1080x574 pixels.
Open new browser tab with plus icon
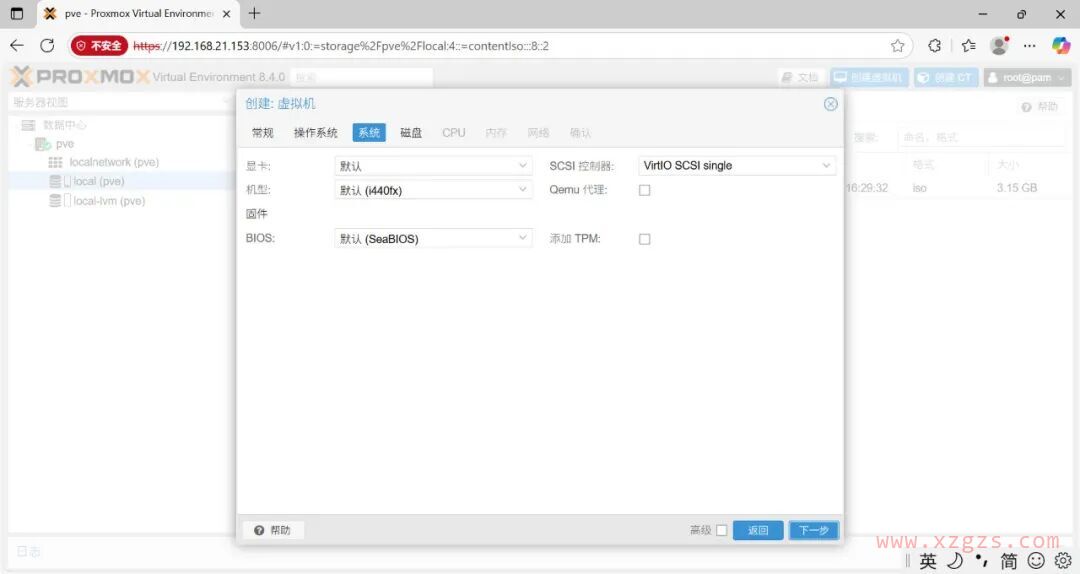[x=254, y=14]
